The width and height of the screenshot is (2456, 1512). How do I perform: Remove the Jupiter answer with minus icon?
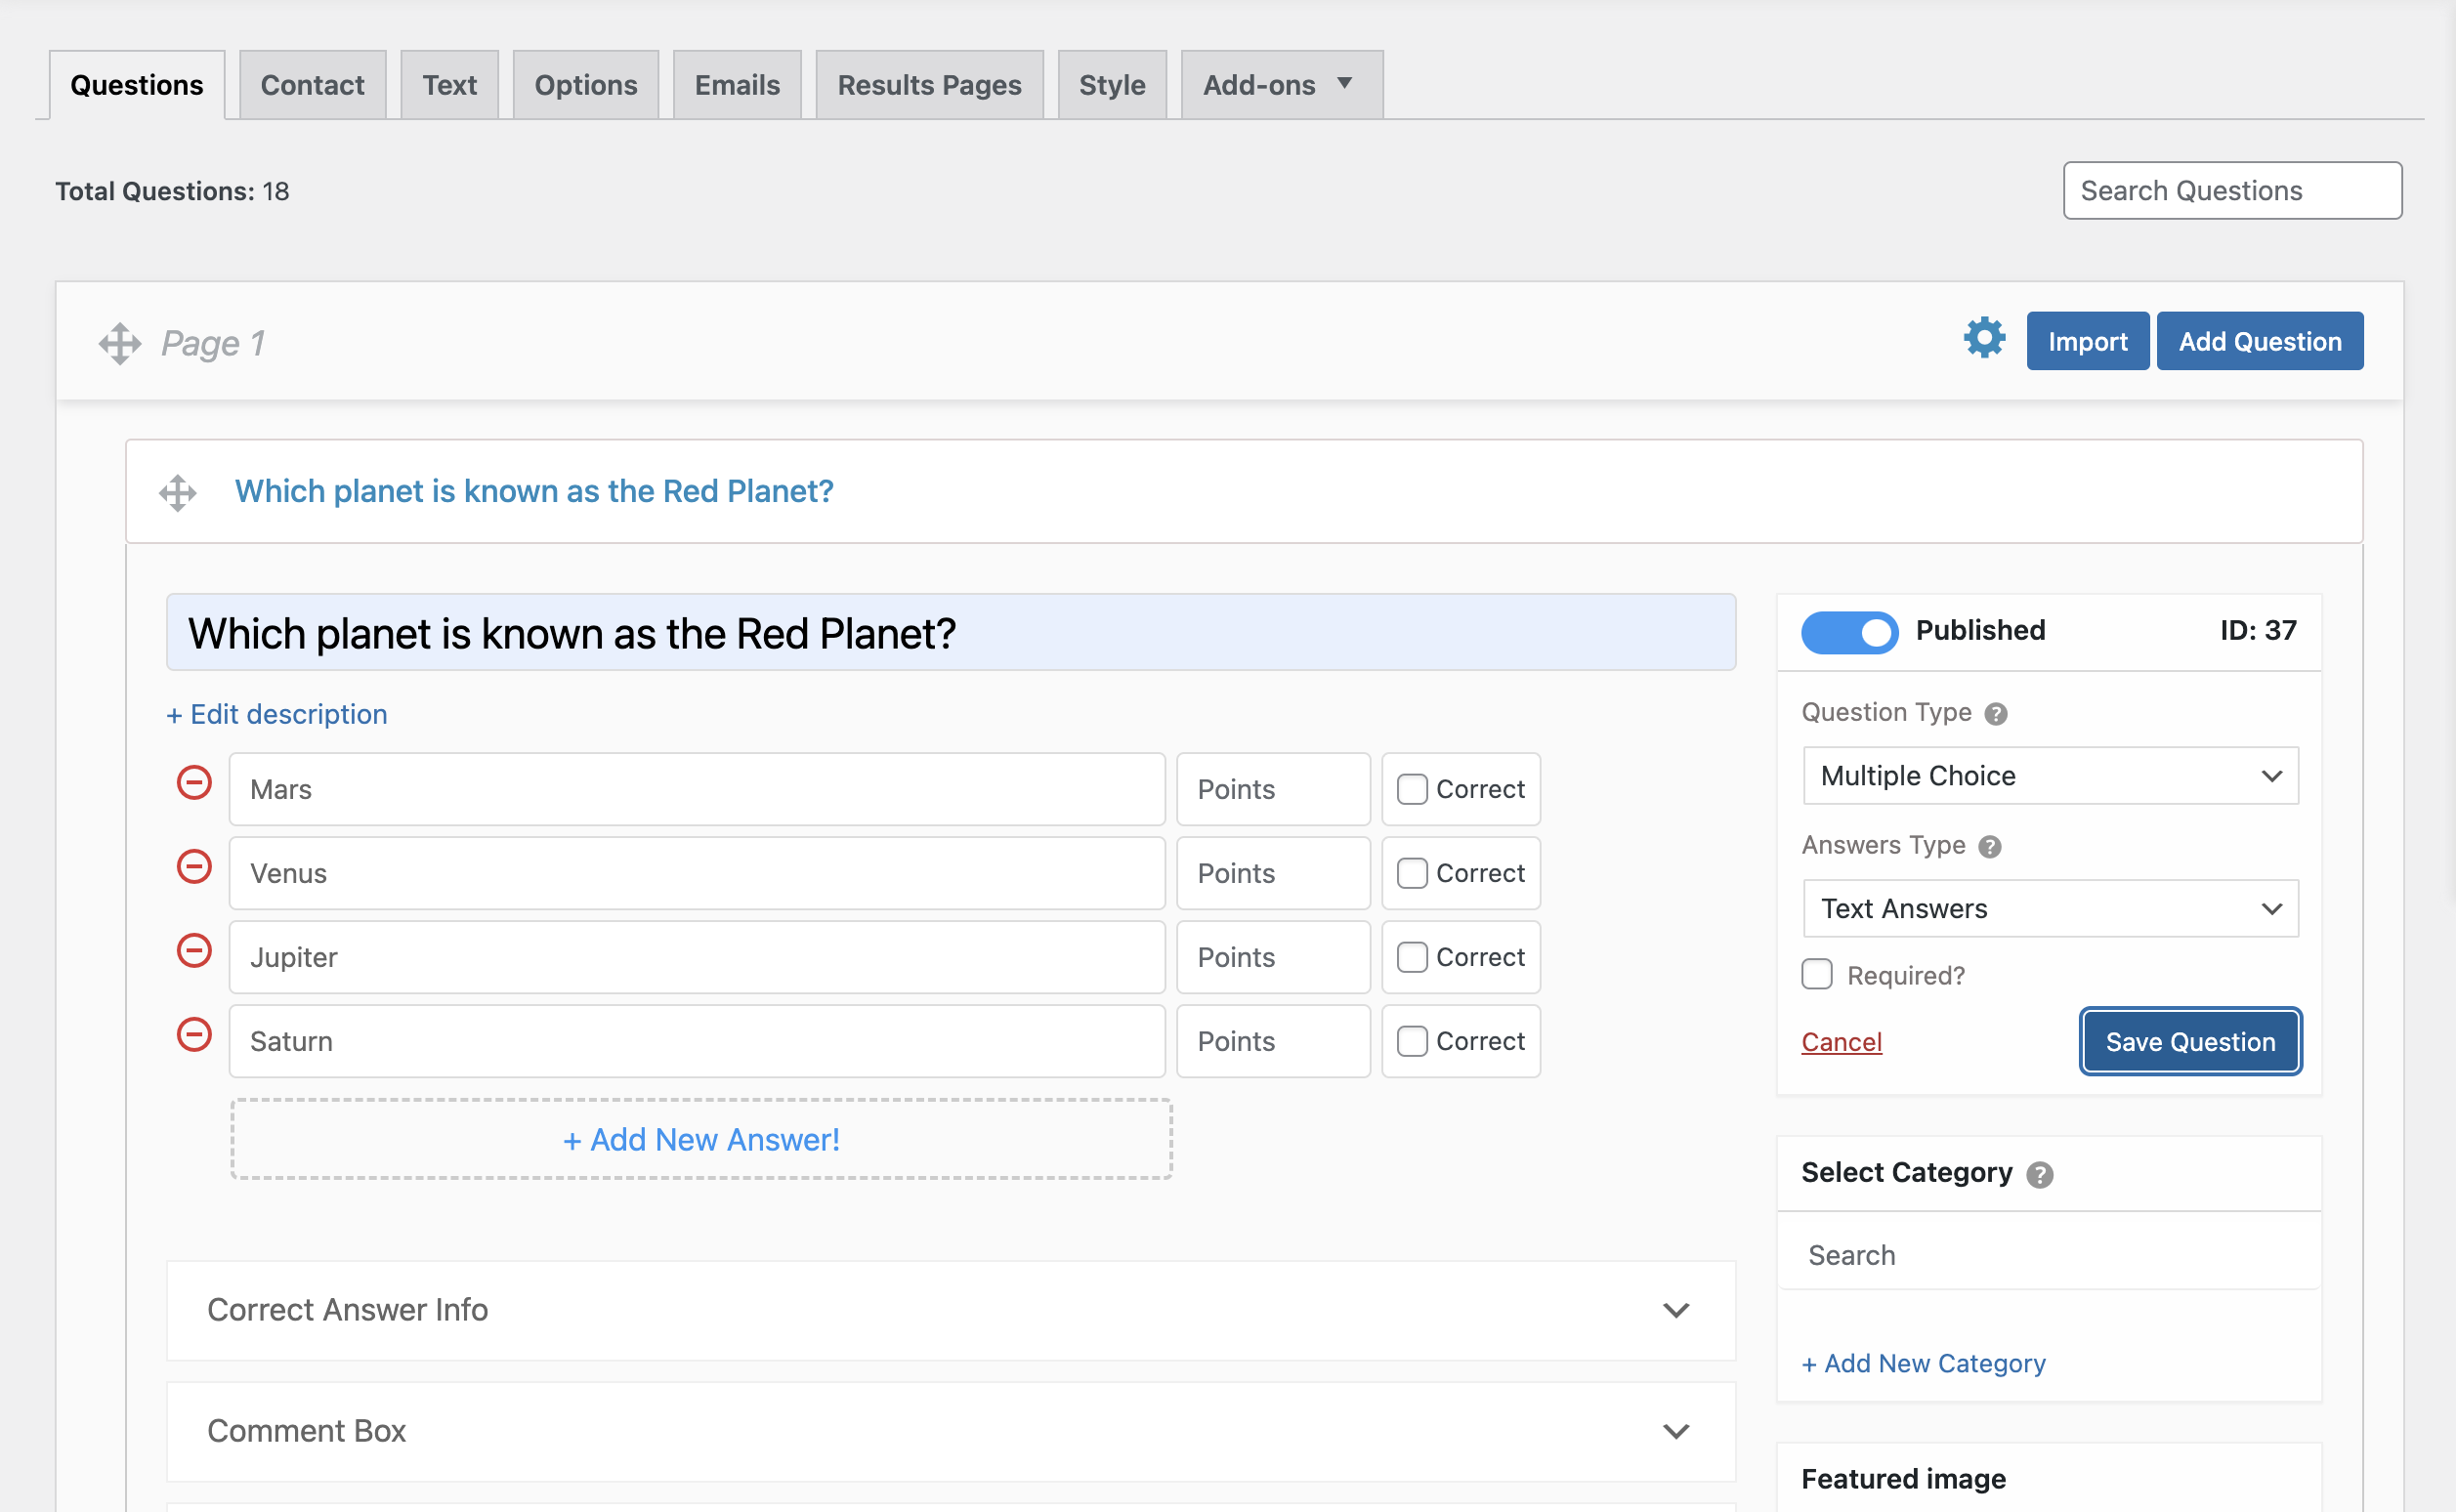pos(194,951)
